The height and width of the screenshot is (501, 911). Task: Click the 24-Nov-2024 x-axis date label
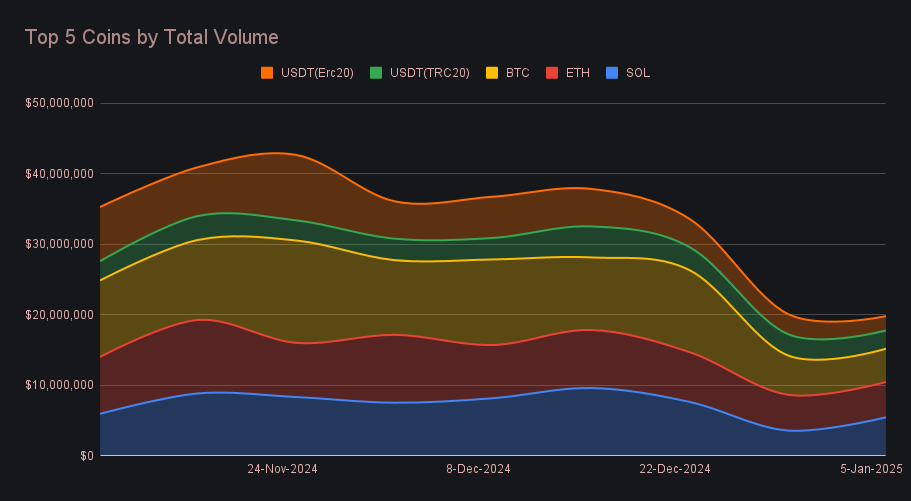pos(282,469)
